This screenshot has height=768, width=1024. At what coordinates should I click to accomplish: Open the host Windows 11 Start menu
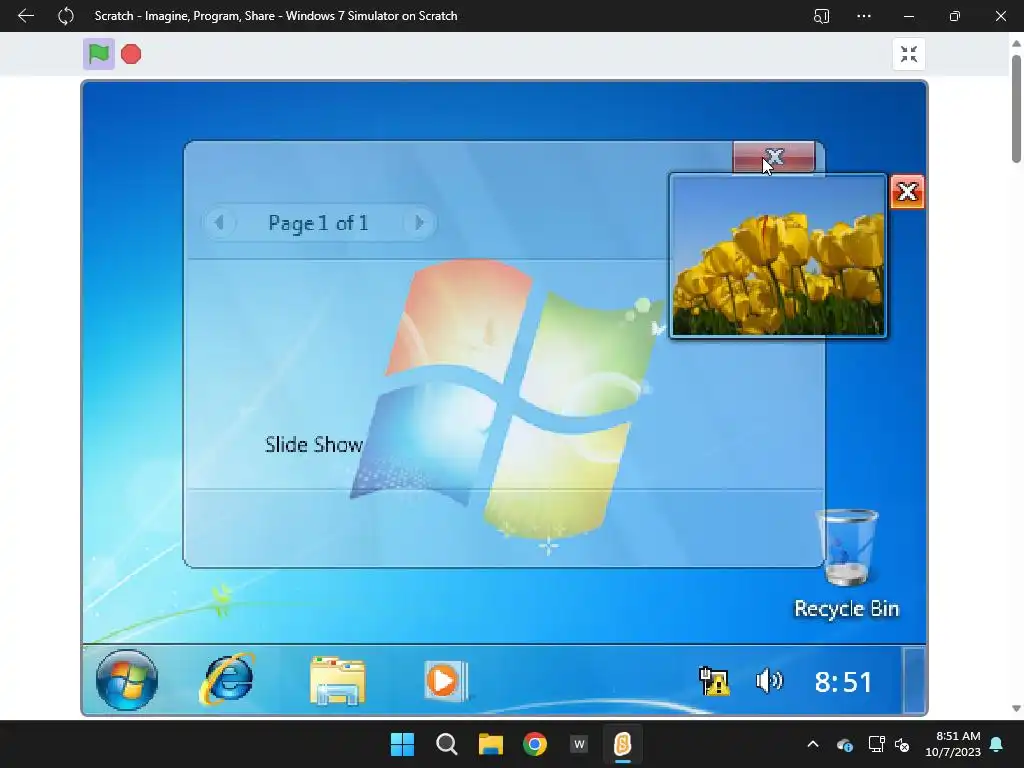click(x=402, y=744)
